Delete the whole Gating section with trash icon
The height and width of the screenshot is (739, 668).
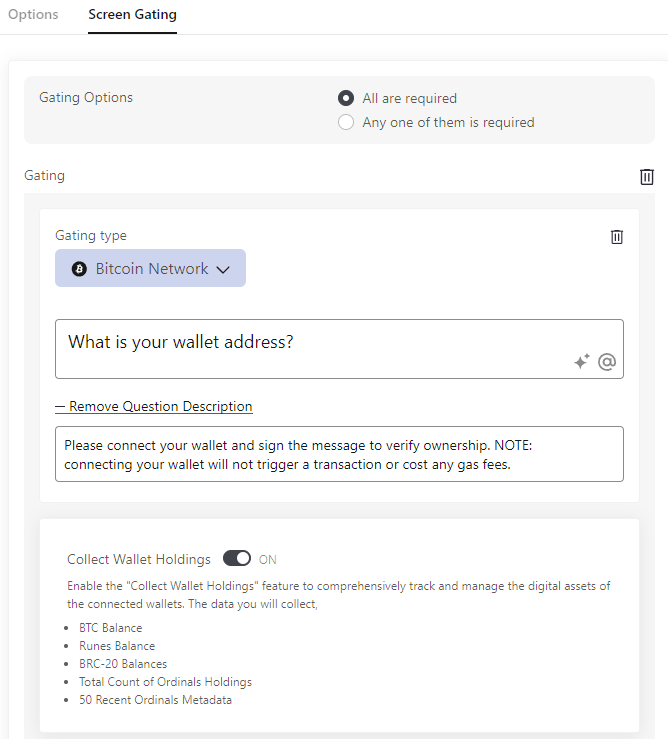point(647,177)
